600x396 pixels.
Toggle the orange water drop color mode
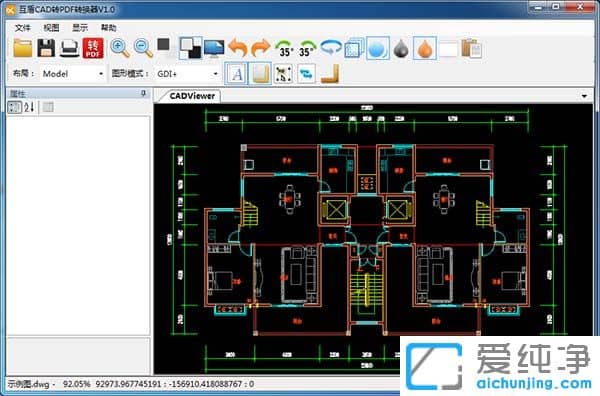(x=425, y=49)
